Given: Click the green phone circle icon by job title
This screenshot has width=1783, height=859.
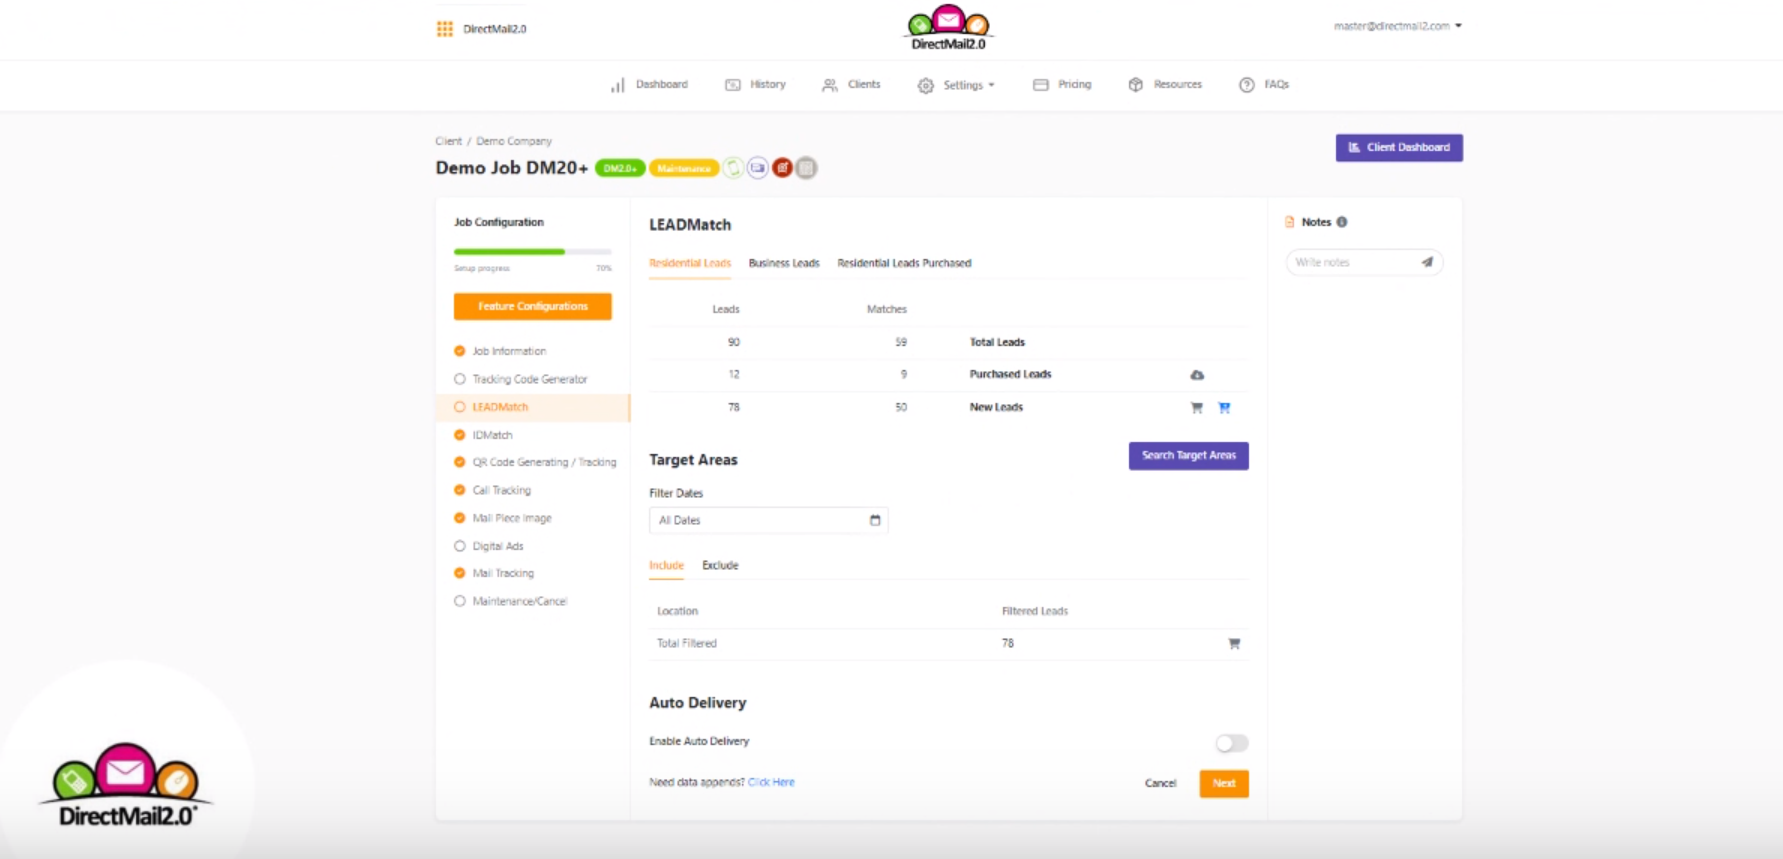Looking at the screenshot, I should tap(734, 168).
